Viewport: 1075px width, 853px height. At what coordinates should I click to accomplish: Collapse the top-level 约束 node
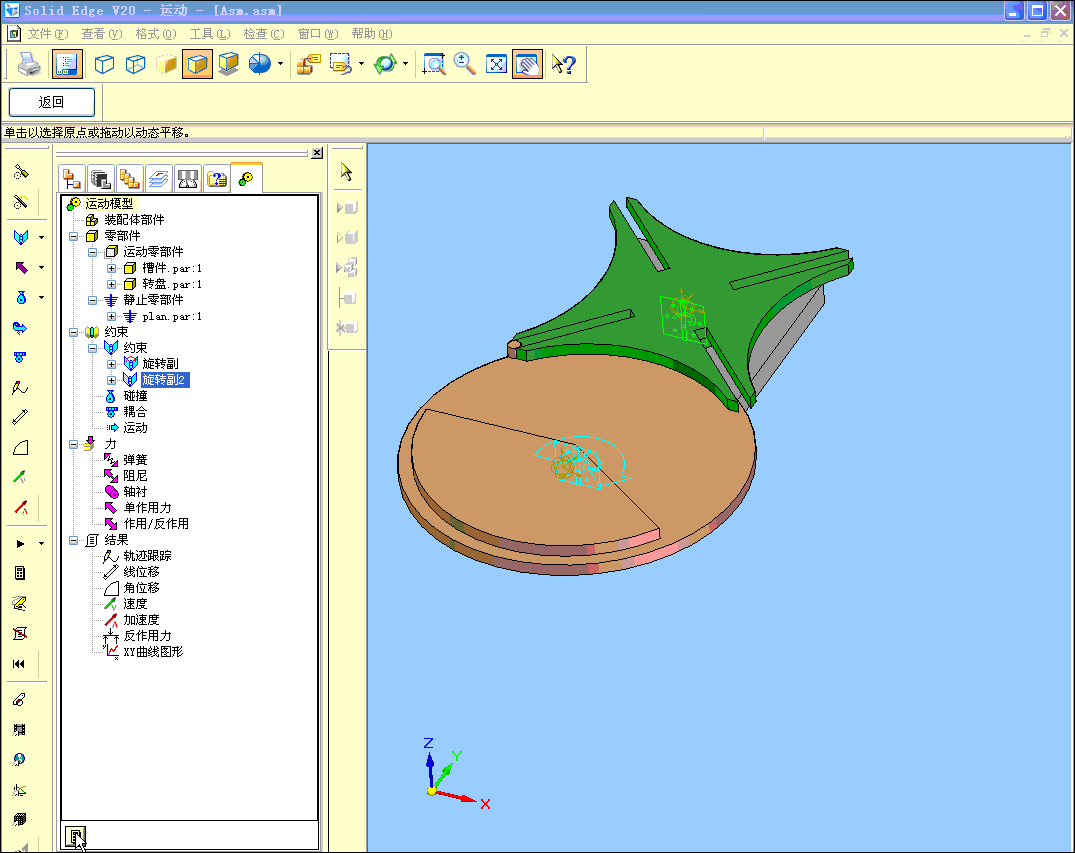73,332
